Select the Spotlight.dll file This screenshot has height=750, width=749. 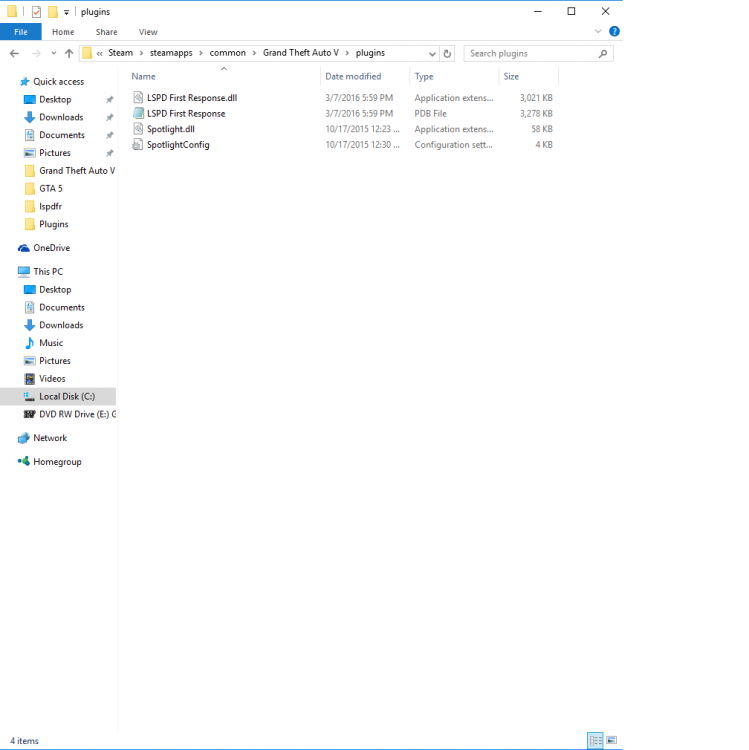171,129
